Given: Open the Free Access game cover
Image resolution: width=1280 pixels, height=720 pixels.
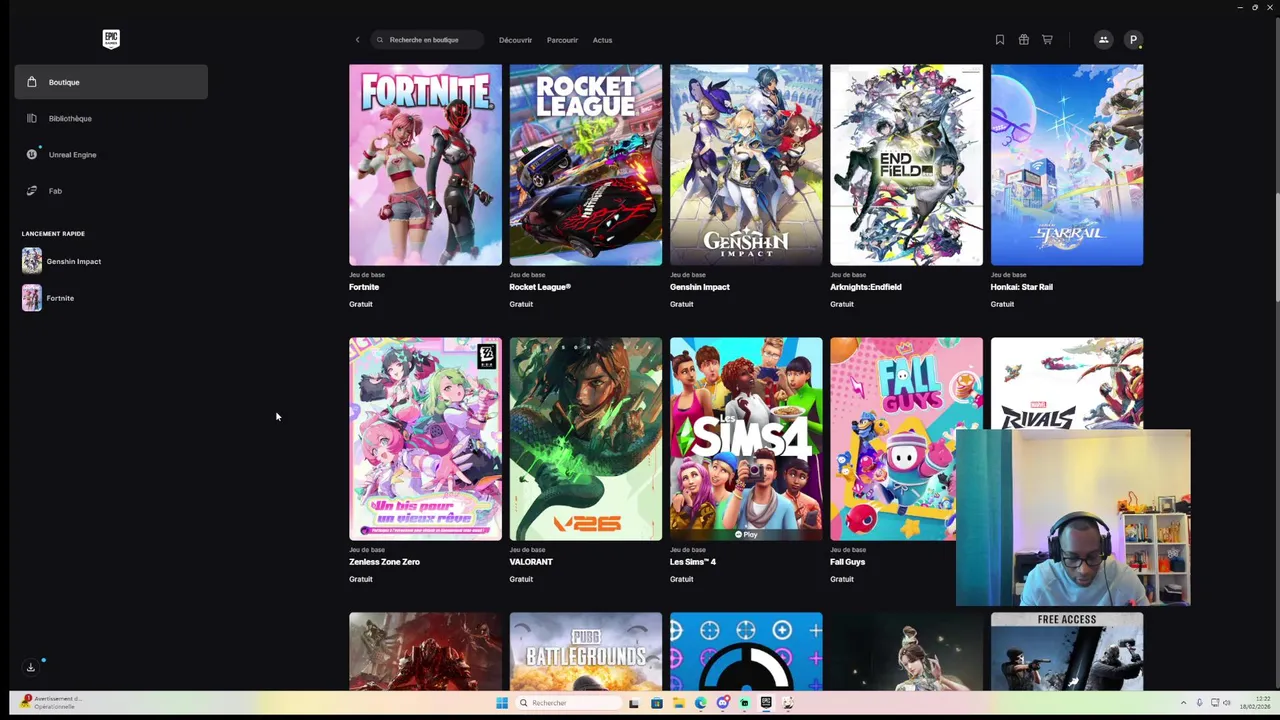Looking at the screenshot, I should [x=1067, y=651].
